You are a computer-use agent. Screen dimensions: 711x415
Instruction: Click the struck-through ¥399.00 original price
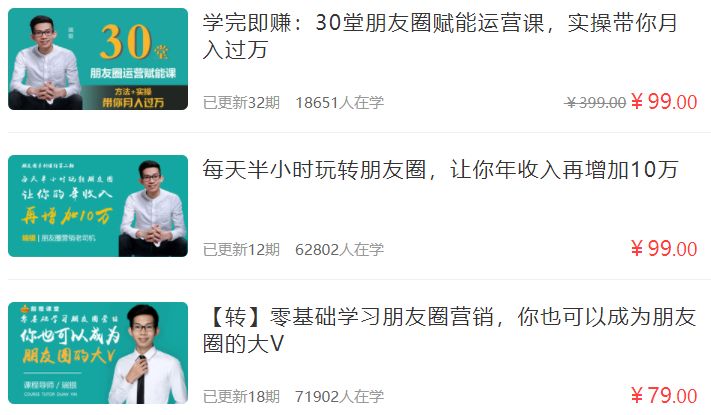pyautogui.click(x=595, y=103)
